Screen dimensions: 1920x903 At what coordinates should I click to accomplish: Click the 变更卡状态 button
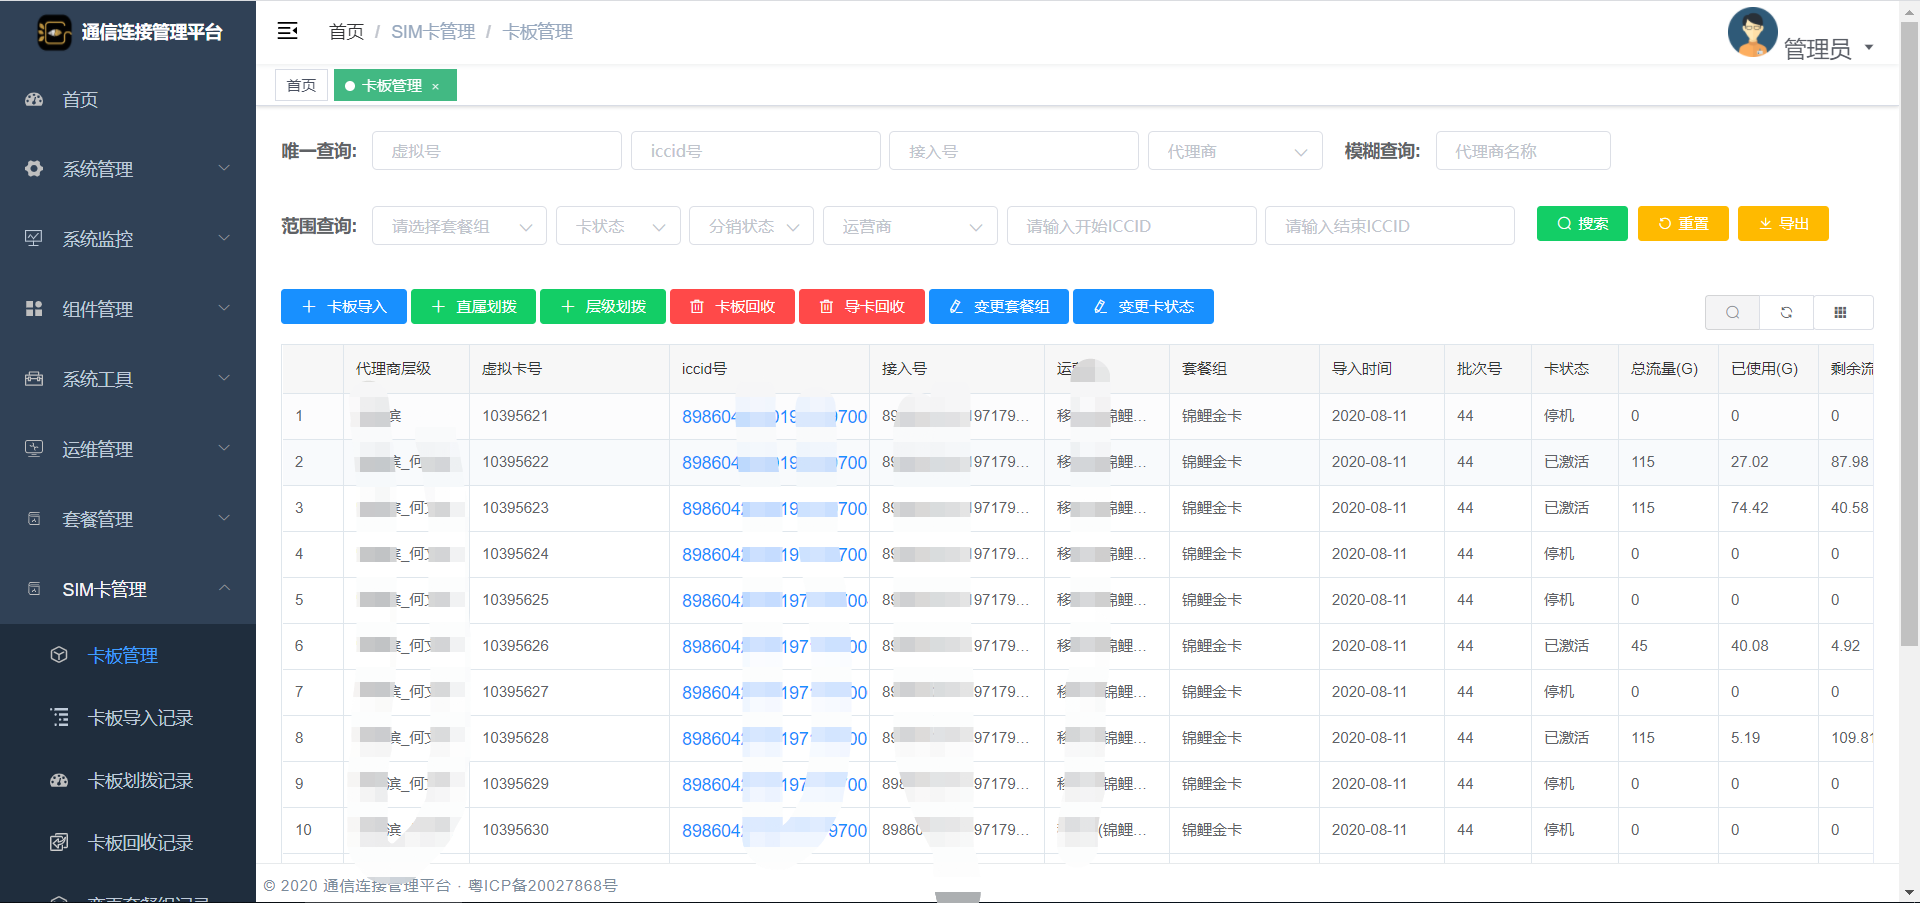1143,306
